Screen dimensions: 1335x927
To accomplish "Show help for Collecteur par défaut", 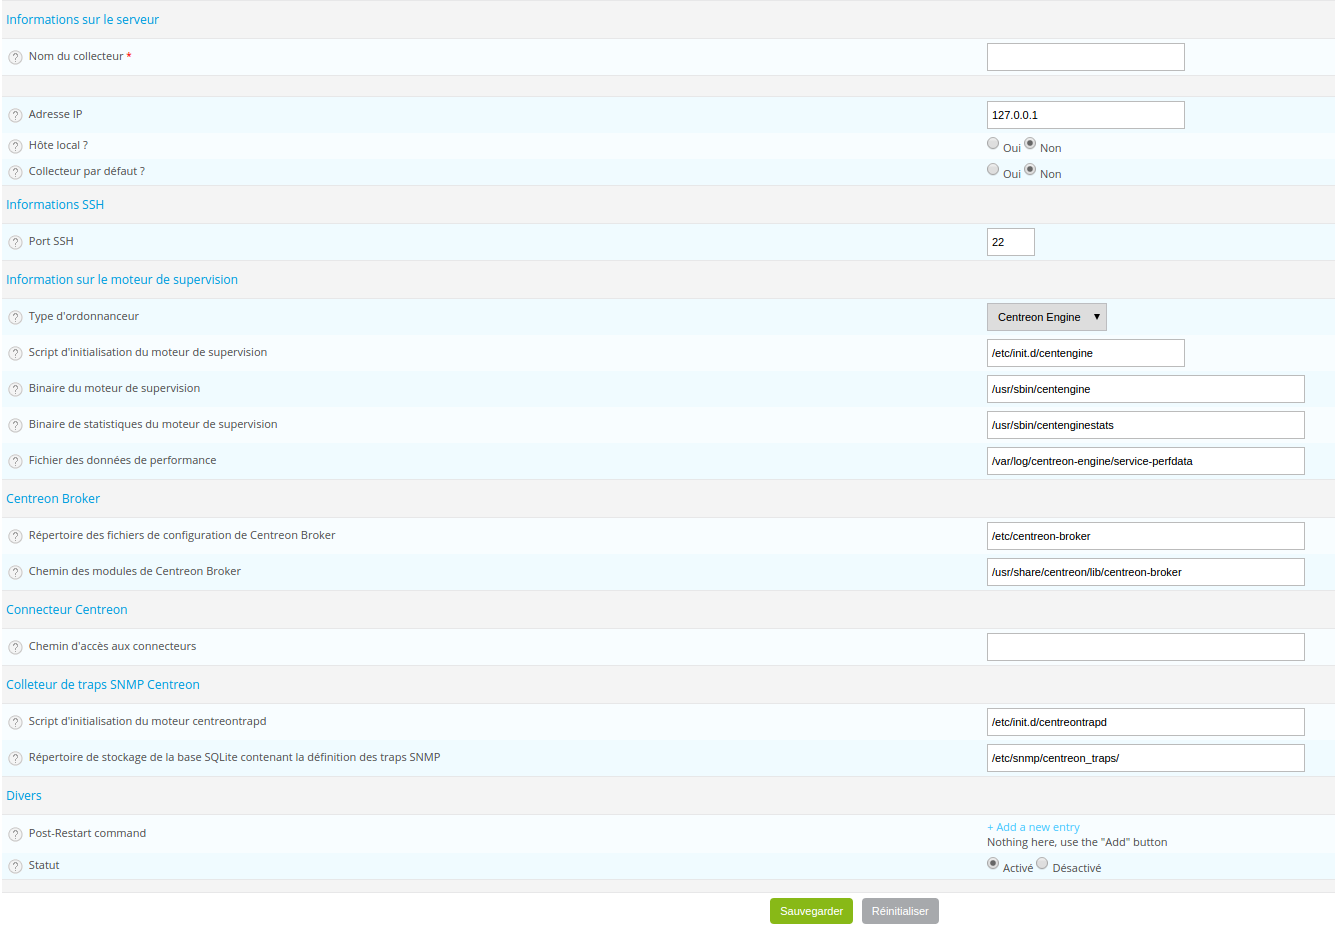I will (15, 172).
